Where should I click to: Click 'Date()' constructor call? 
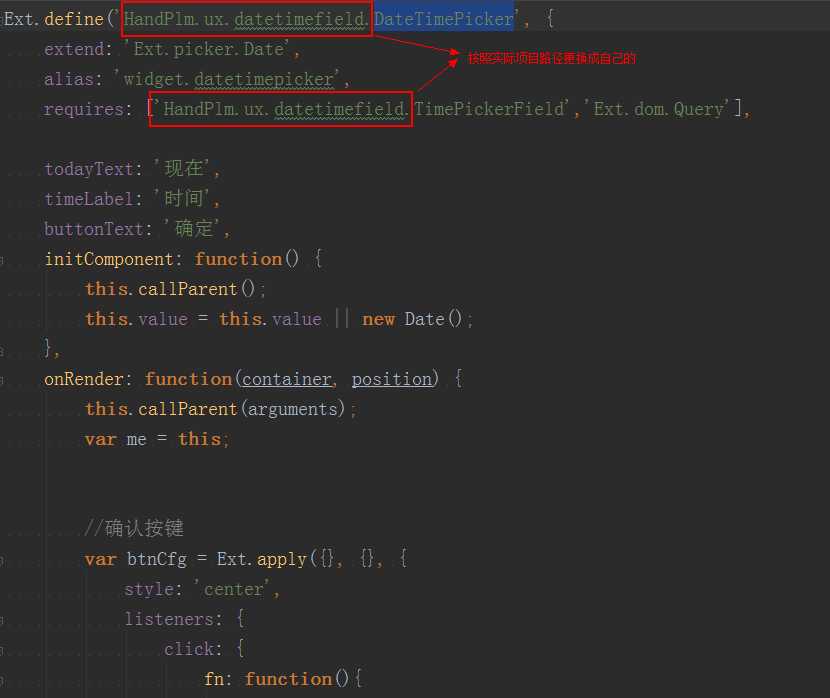pos(433,319)
